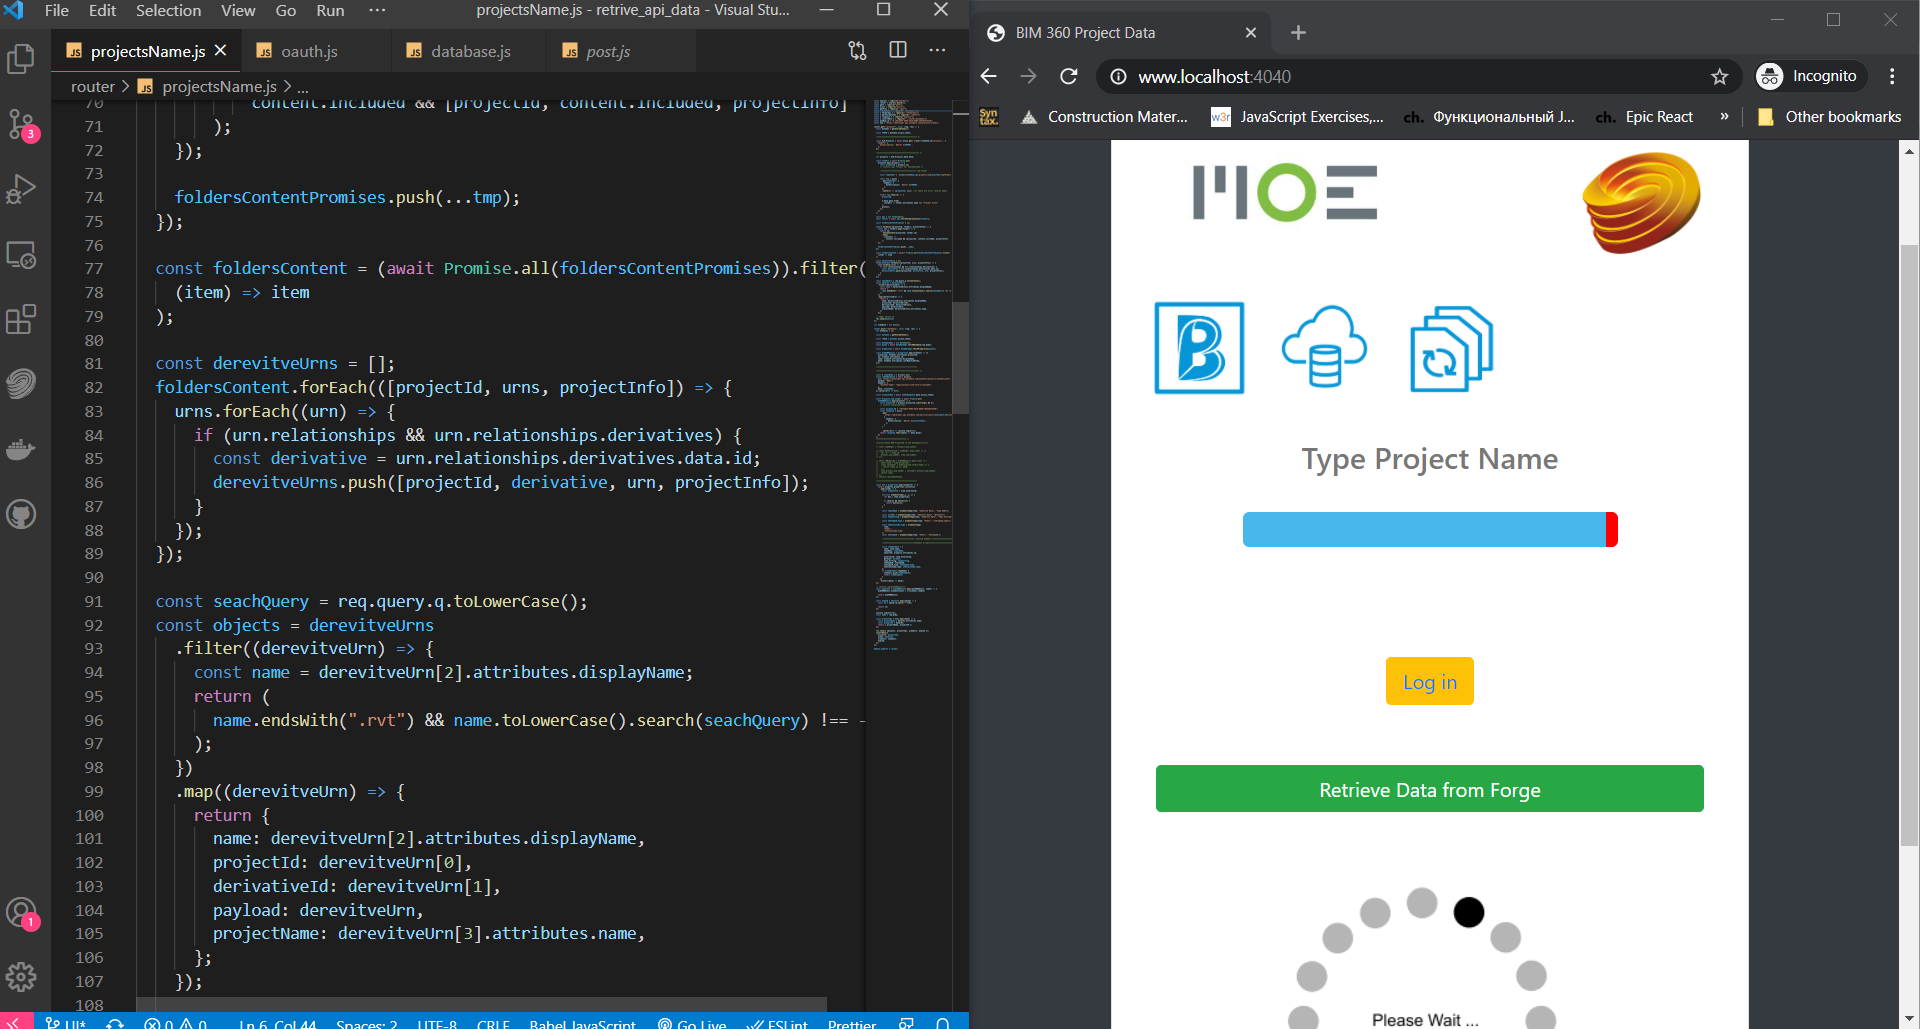Click the code minimap

pos(912,375)
